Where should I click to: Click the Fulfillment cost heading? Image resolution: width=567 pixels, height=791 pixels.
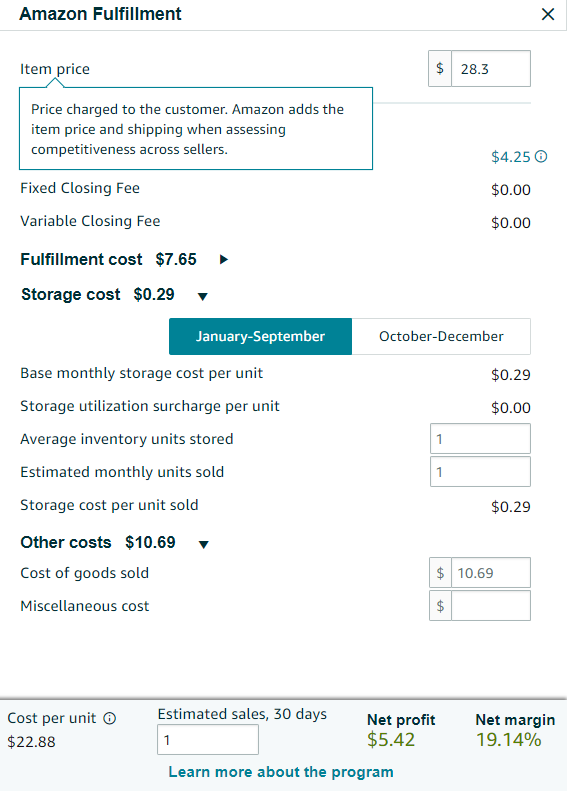pyautogui.click(x=81, y=259)
